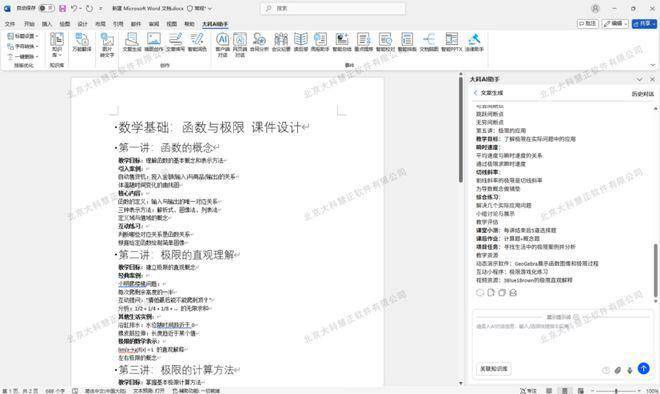Open the 重点提炼 key-point extraction tool

coord(363,42)
